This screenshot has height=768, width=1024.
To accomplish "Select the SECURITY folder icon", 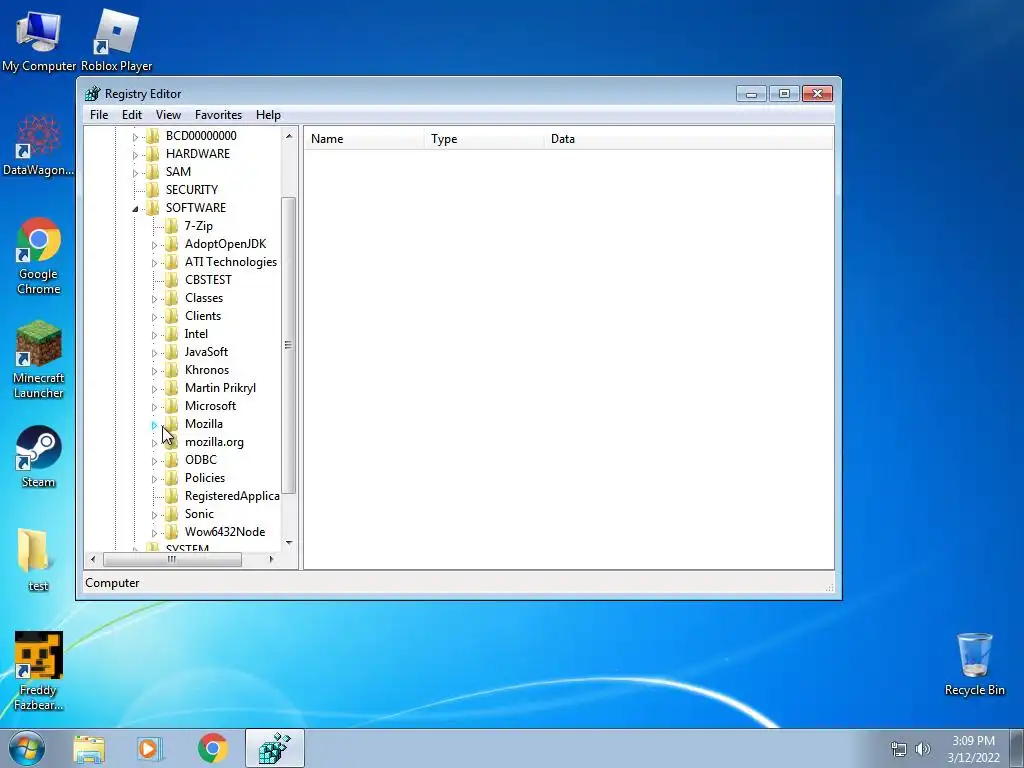I will click(152, 189).
